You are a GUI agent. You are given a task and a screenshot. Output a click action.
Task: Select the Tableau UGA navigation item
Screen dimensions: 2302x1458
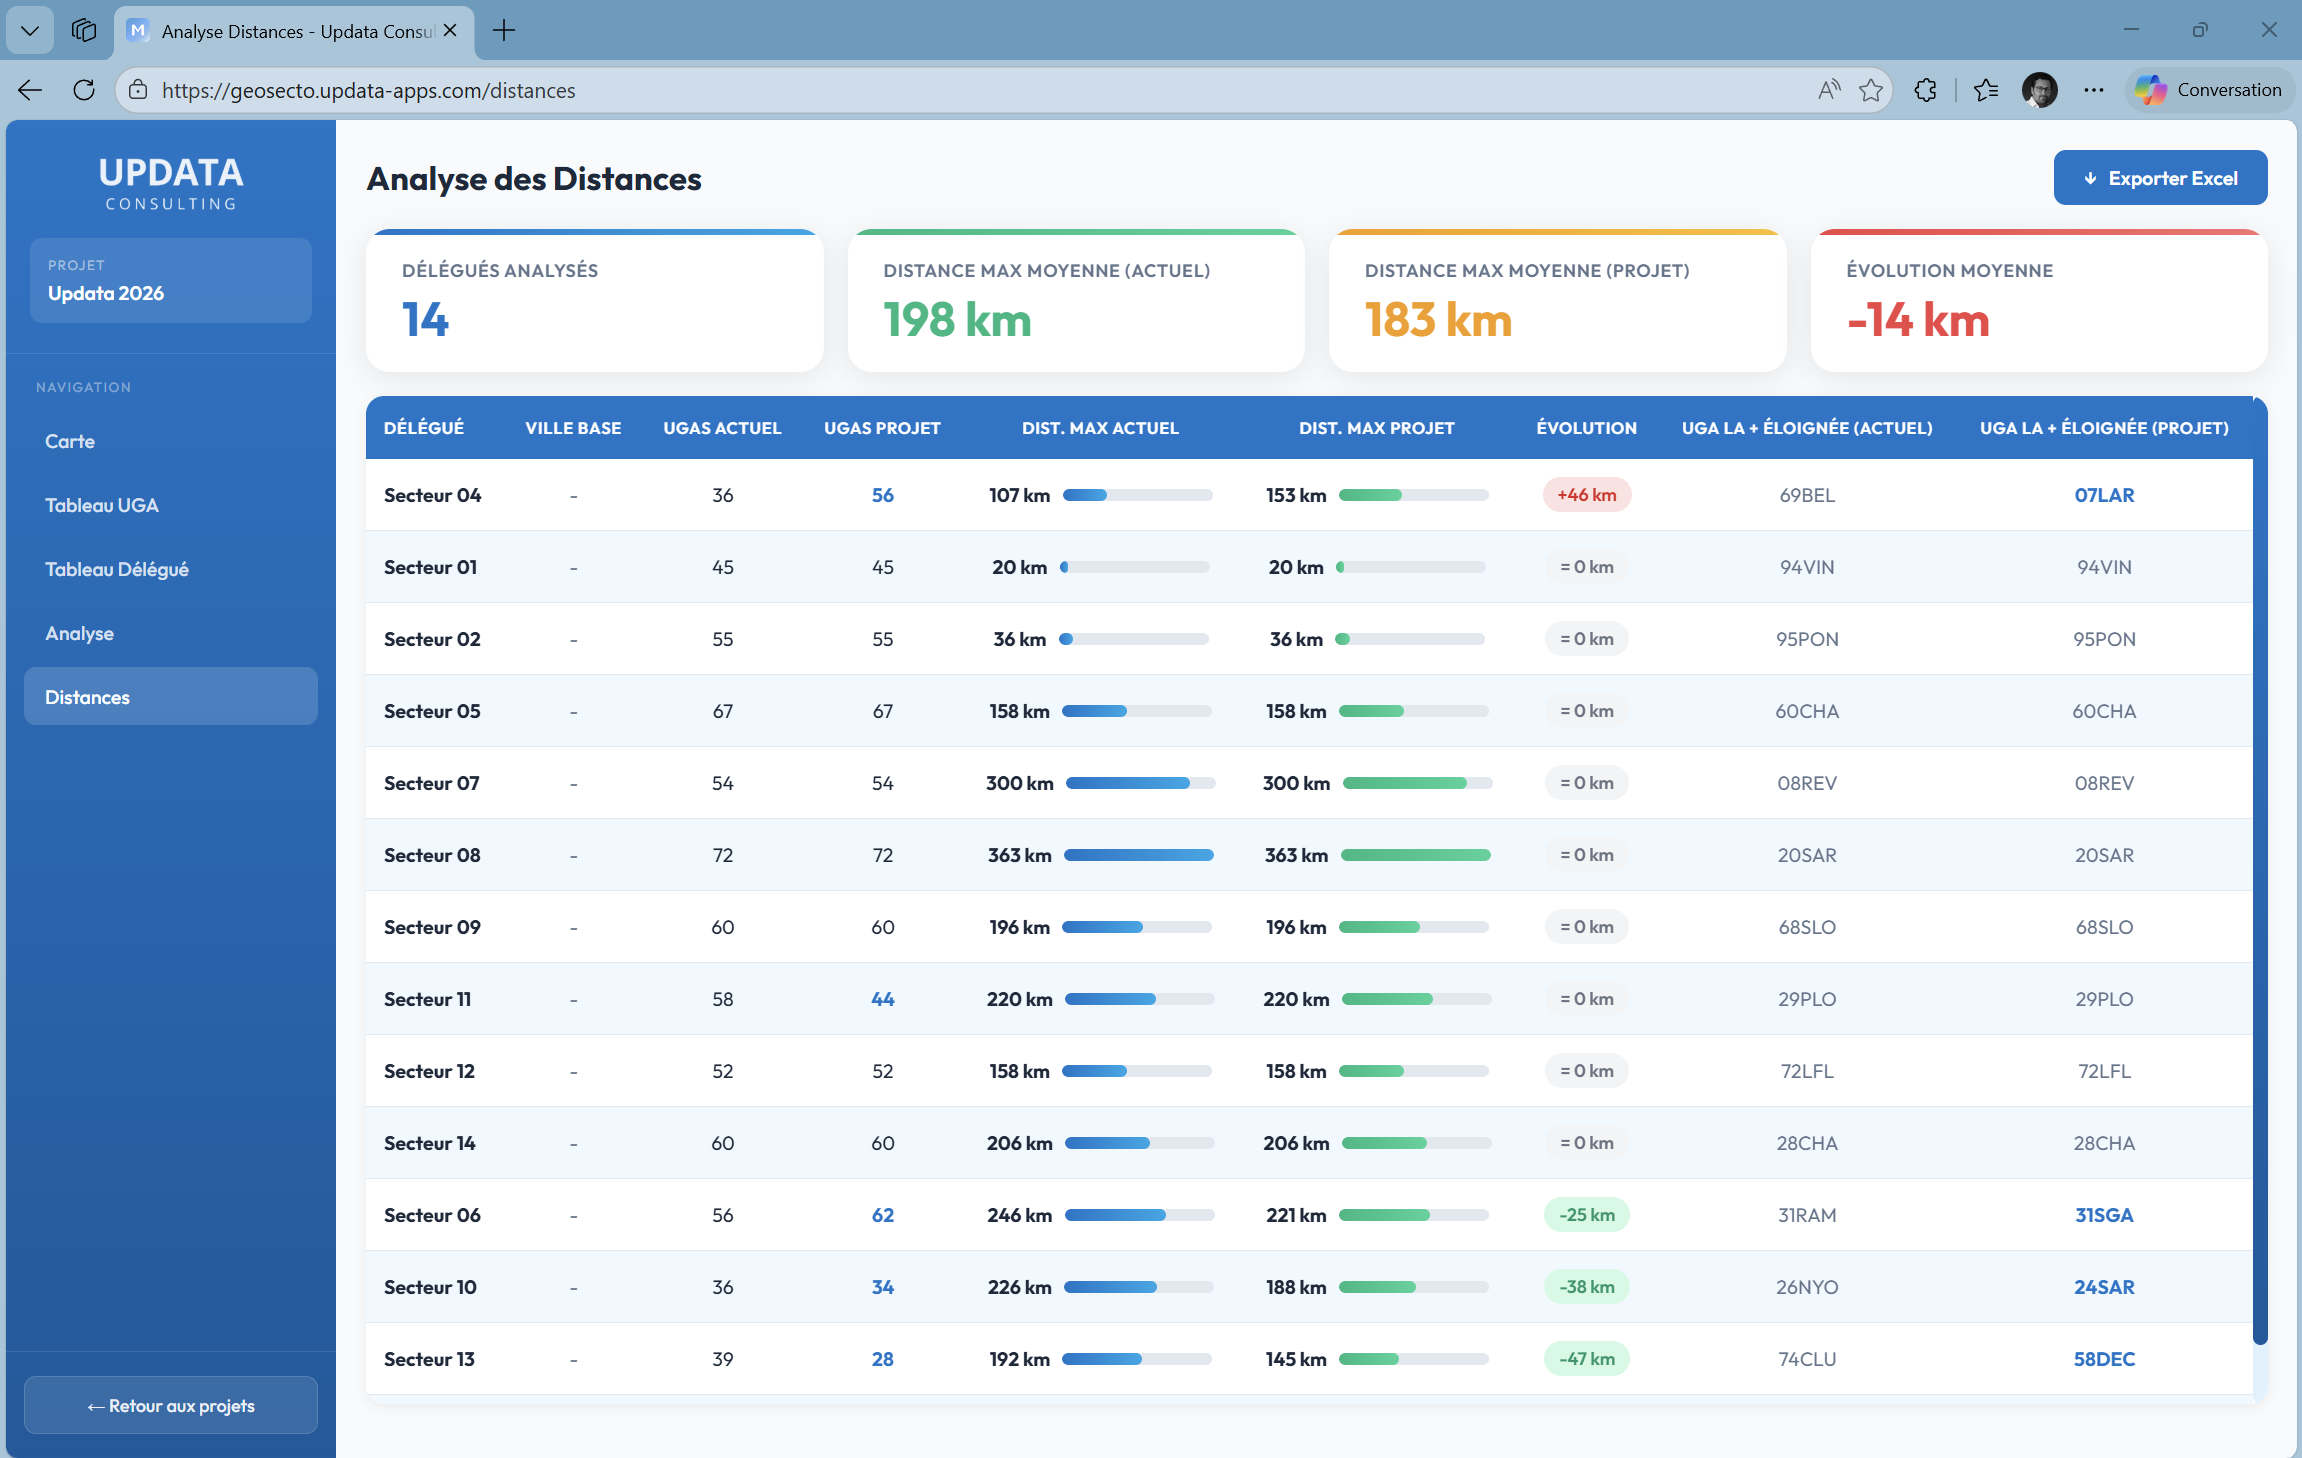[102, 505]
